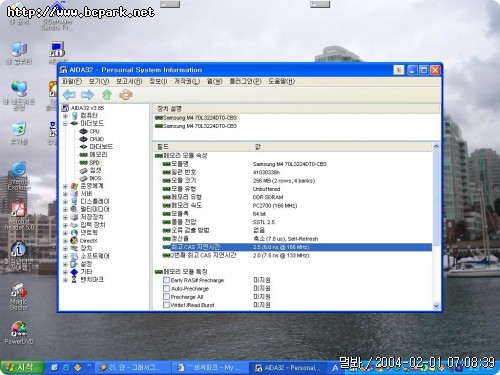This screenshot has width=500, height=375.
Task: Open the 웹(W) menu
Action: click(214, 81)
